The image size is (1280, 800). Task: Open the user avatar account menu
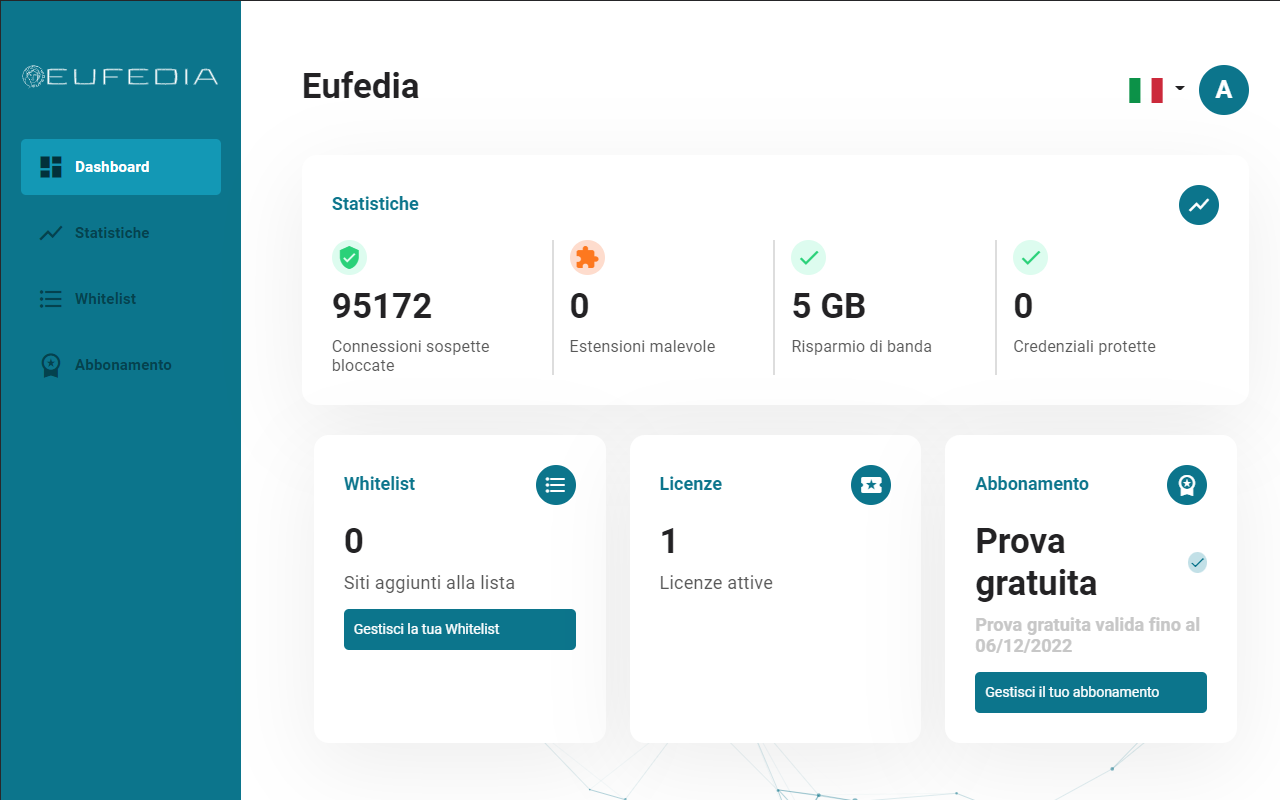[x=1223, y=90]
